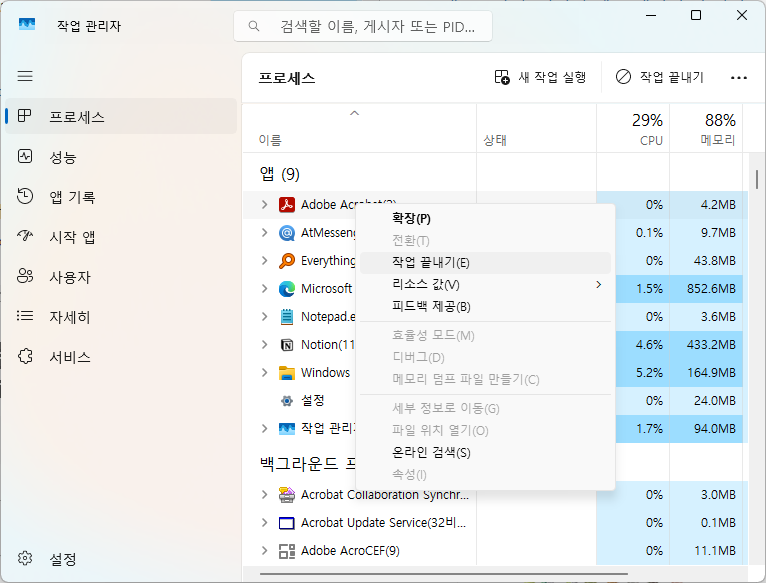The width and height of the screenshot is (766, 583).
Task: Sort by the 29% CPU column
Action: tap(633, 129)
